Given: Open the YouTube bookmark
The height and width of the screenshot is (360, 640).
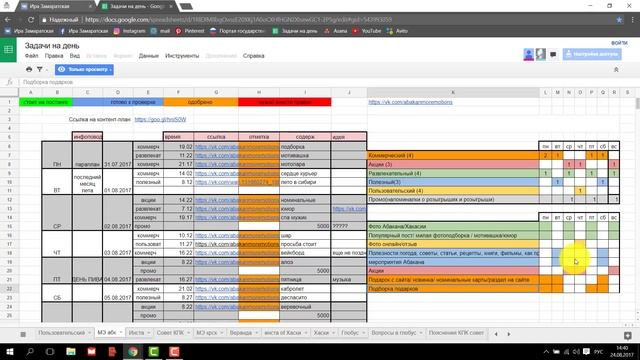Looking at the screenshot, I should coord(367,31).
